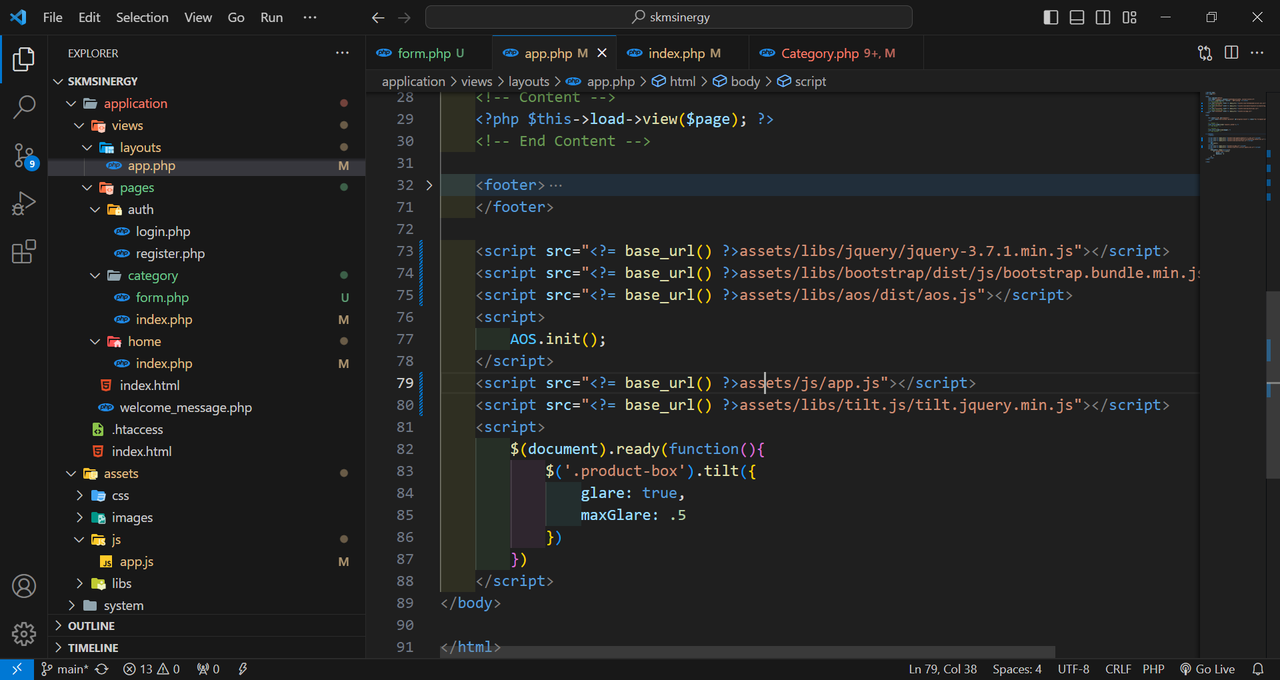This screenshot has width=1280, height=680.
Task: Open notifications bell in status bar
Action: (1259, 669)
